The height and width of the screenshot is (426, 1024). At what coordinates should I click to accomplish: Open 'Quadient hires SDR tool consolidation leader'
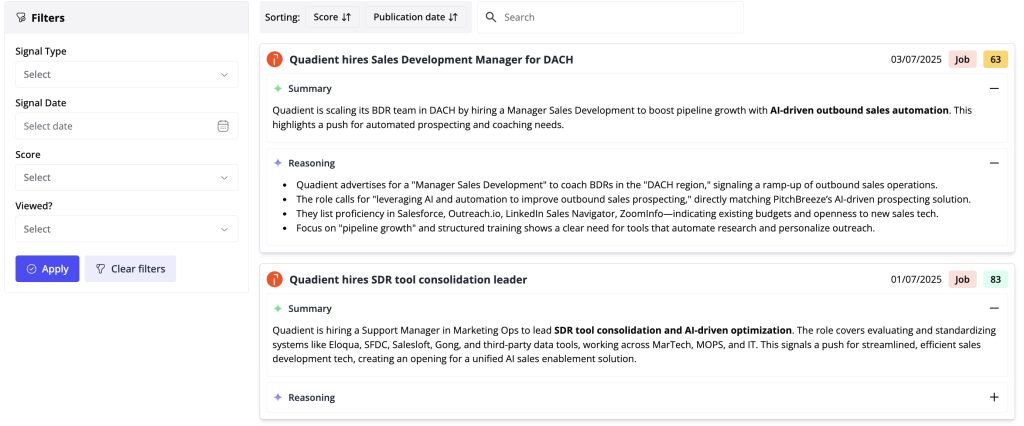(408, 280)
